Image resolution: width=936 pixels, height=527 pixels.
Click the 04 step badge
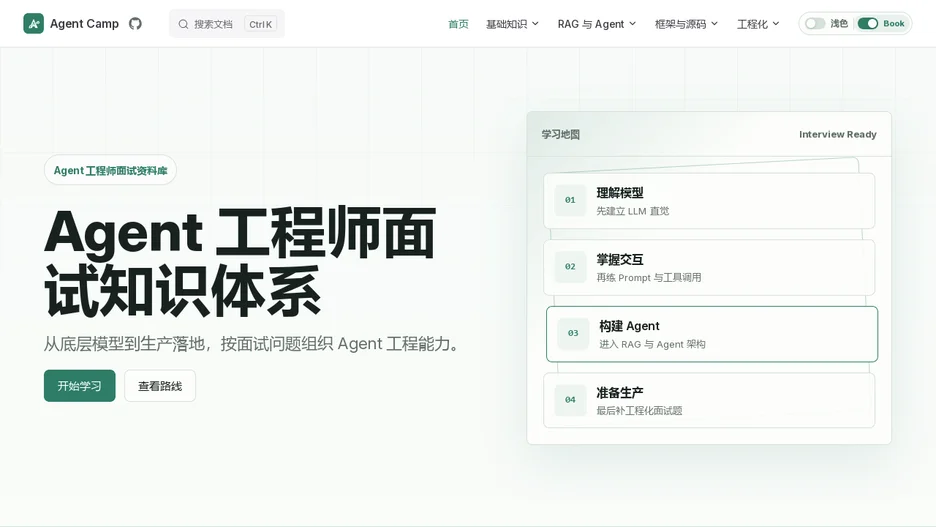pyautogui.click(x=570, y=400)
